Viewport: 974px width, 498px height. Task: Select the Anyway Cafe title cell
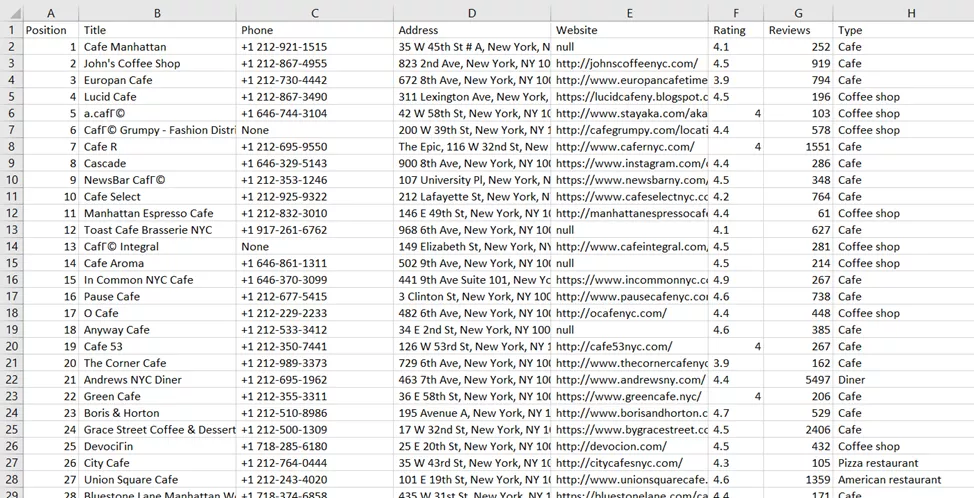(x=157, y=330)
